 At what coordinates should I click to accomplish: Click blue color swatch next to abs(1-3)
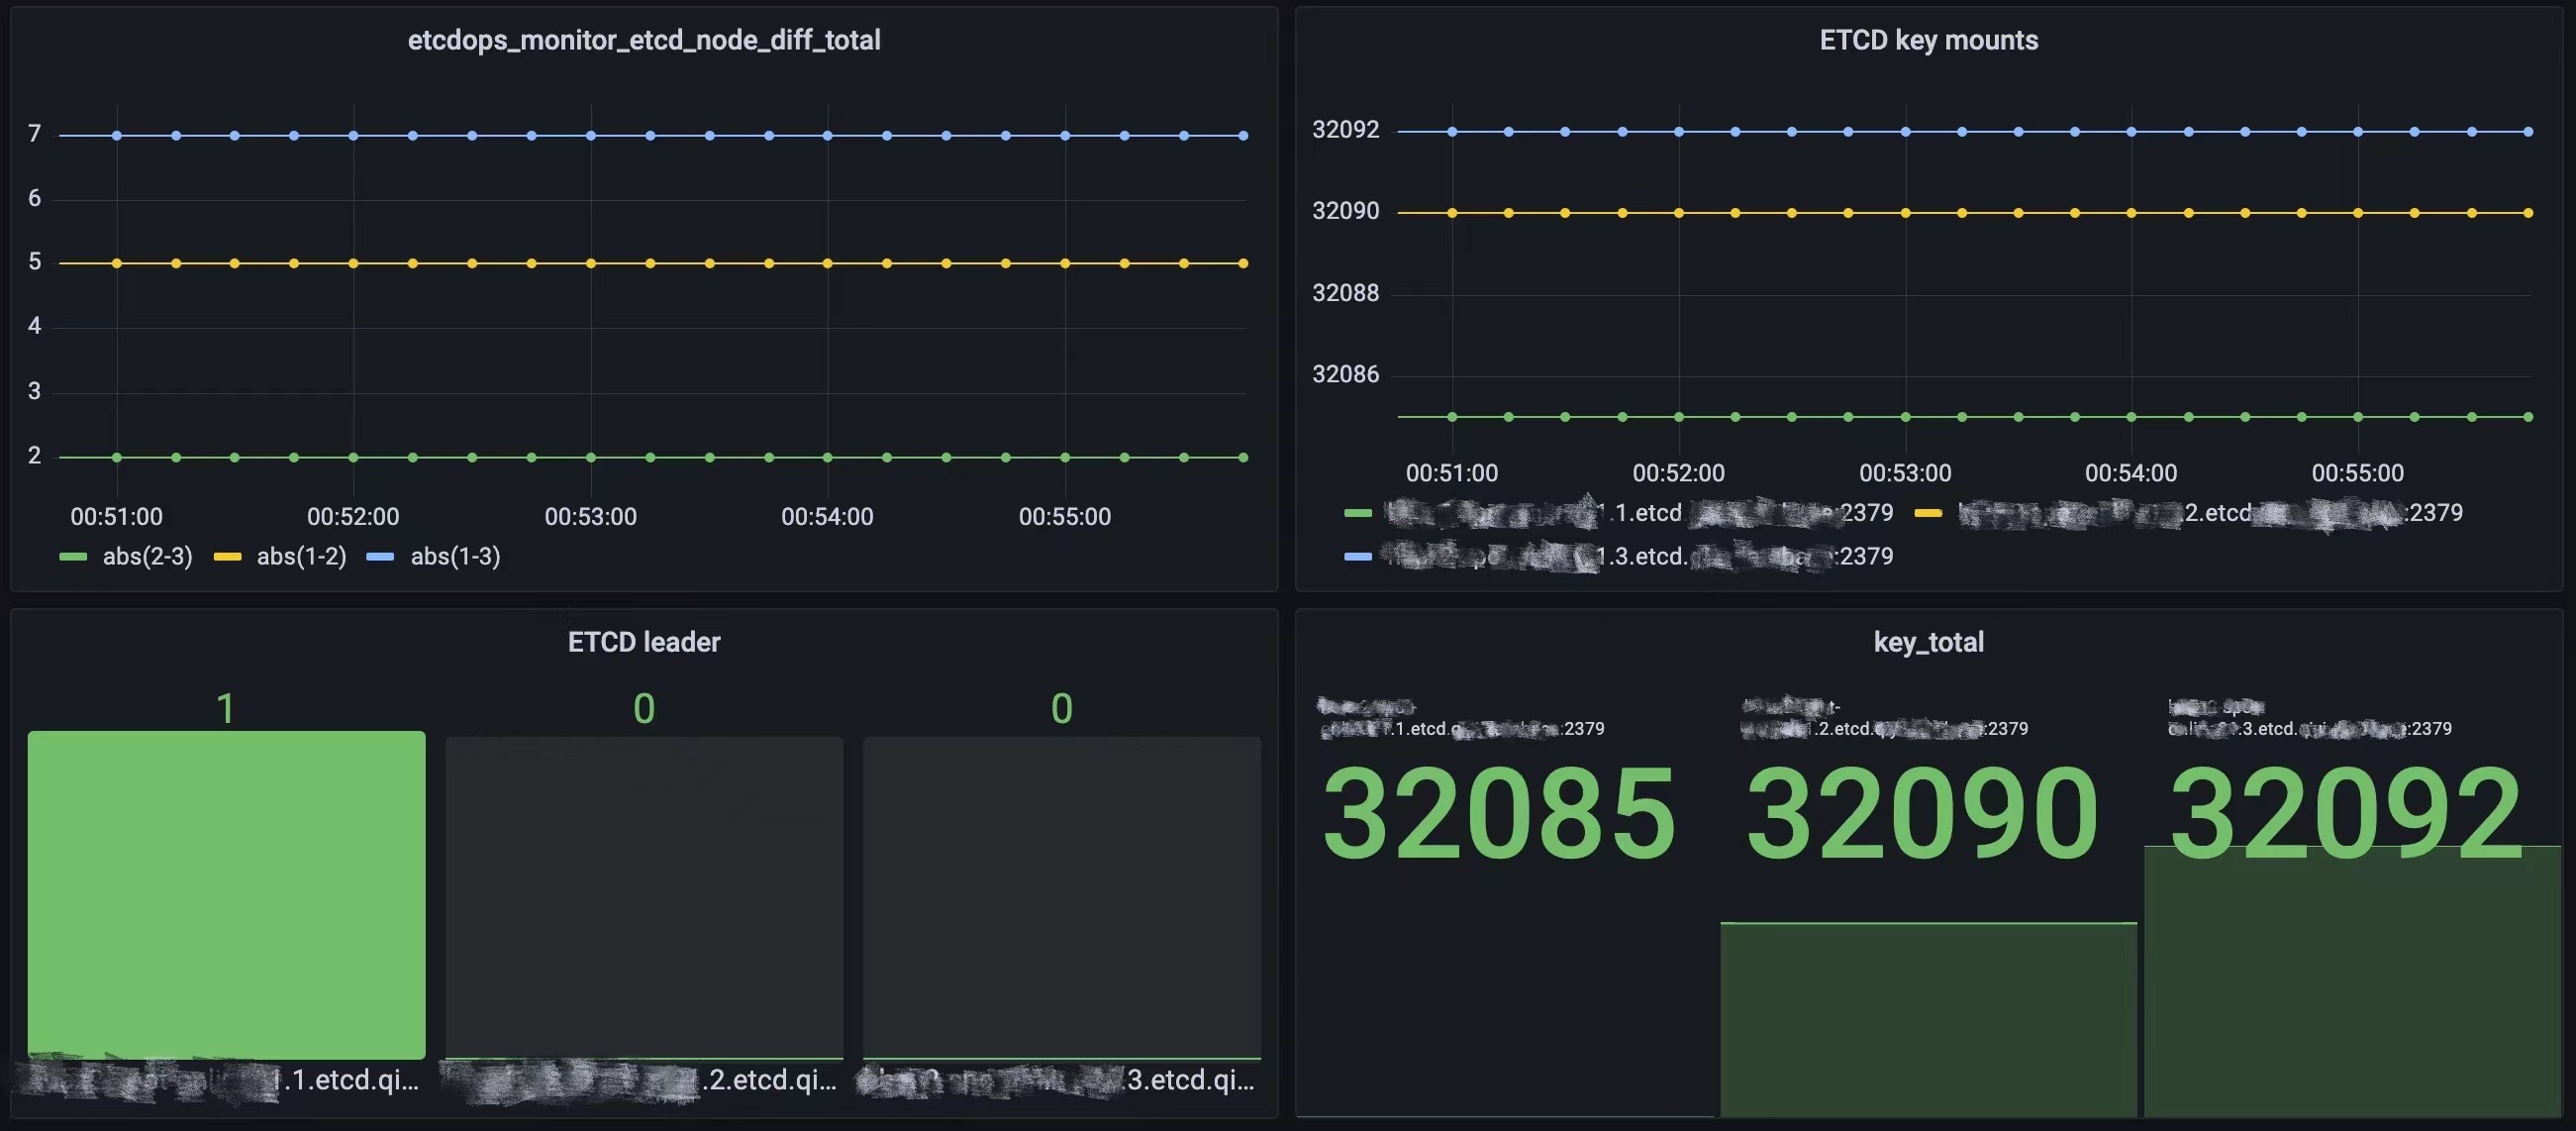pyautogui.click(x=380, y=557)
